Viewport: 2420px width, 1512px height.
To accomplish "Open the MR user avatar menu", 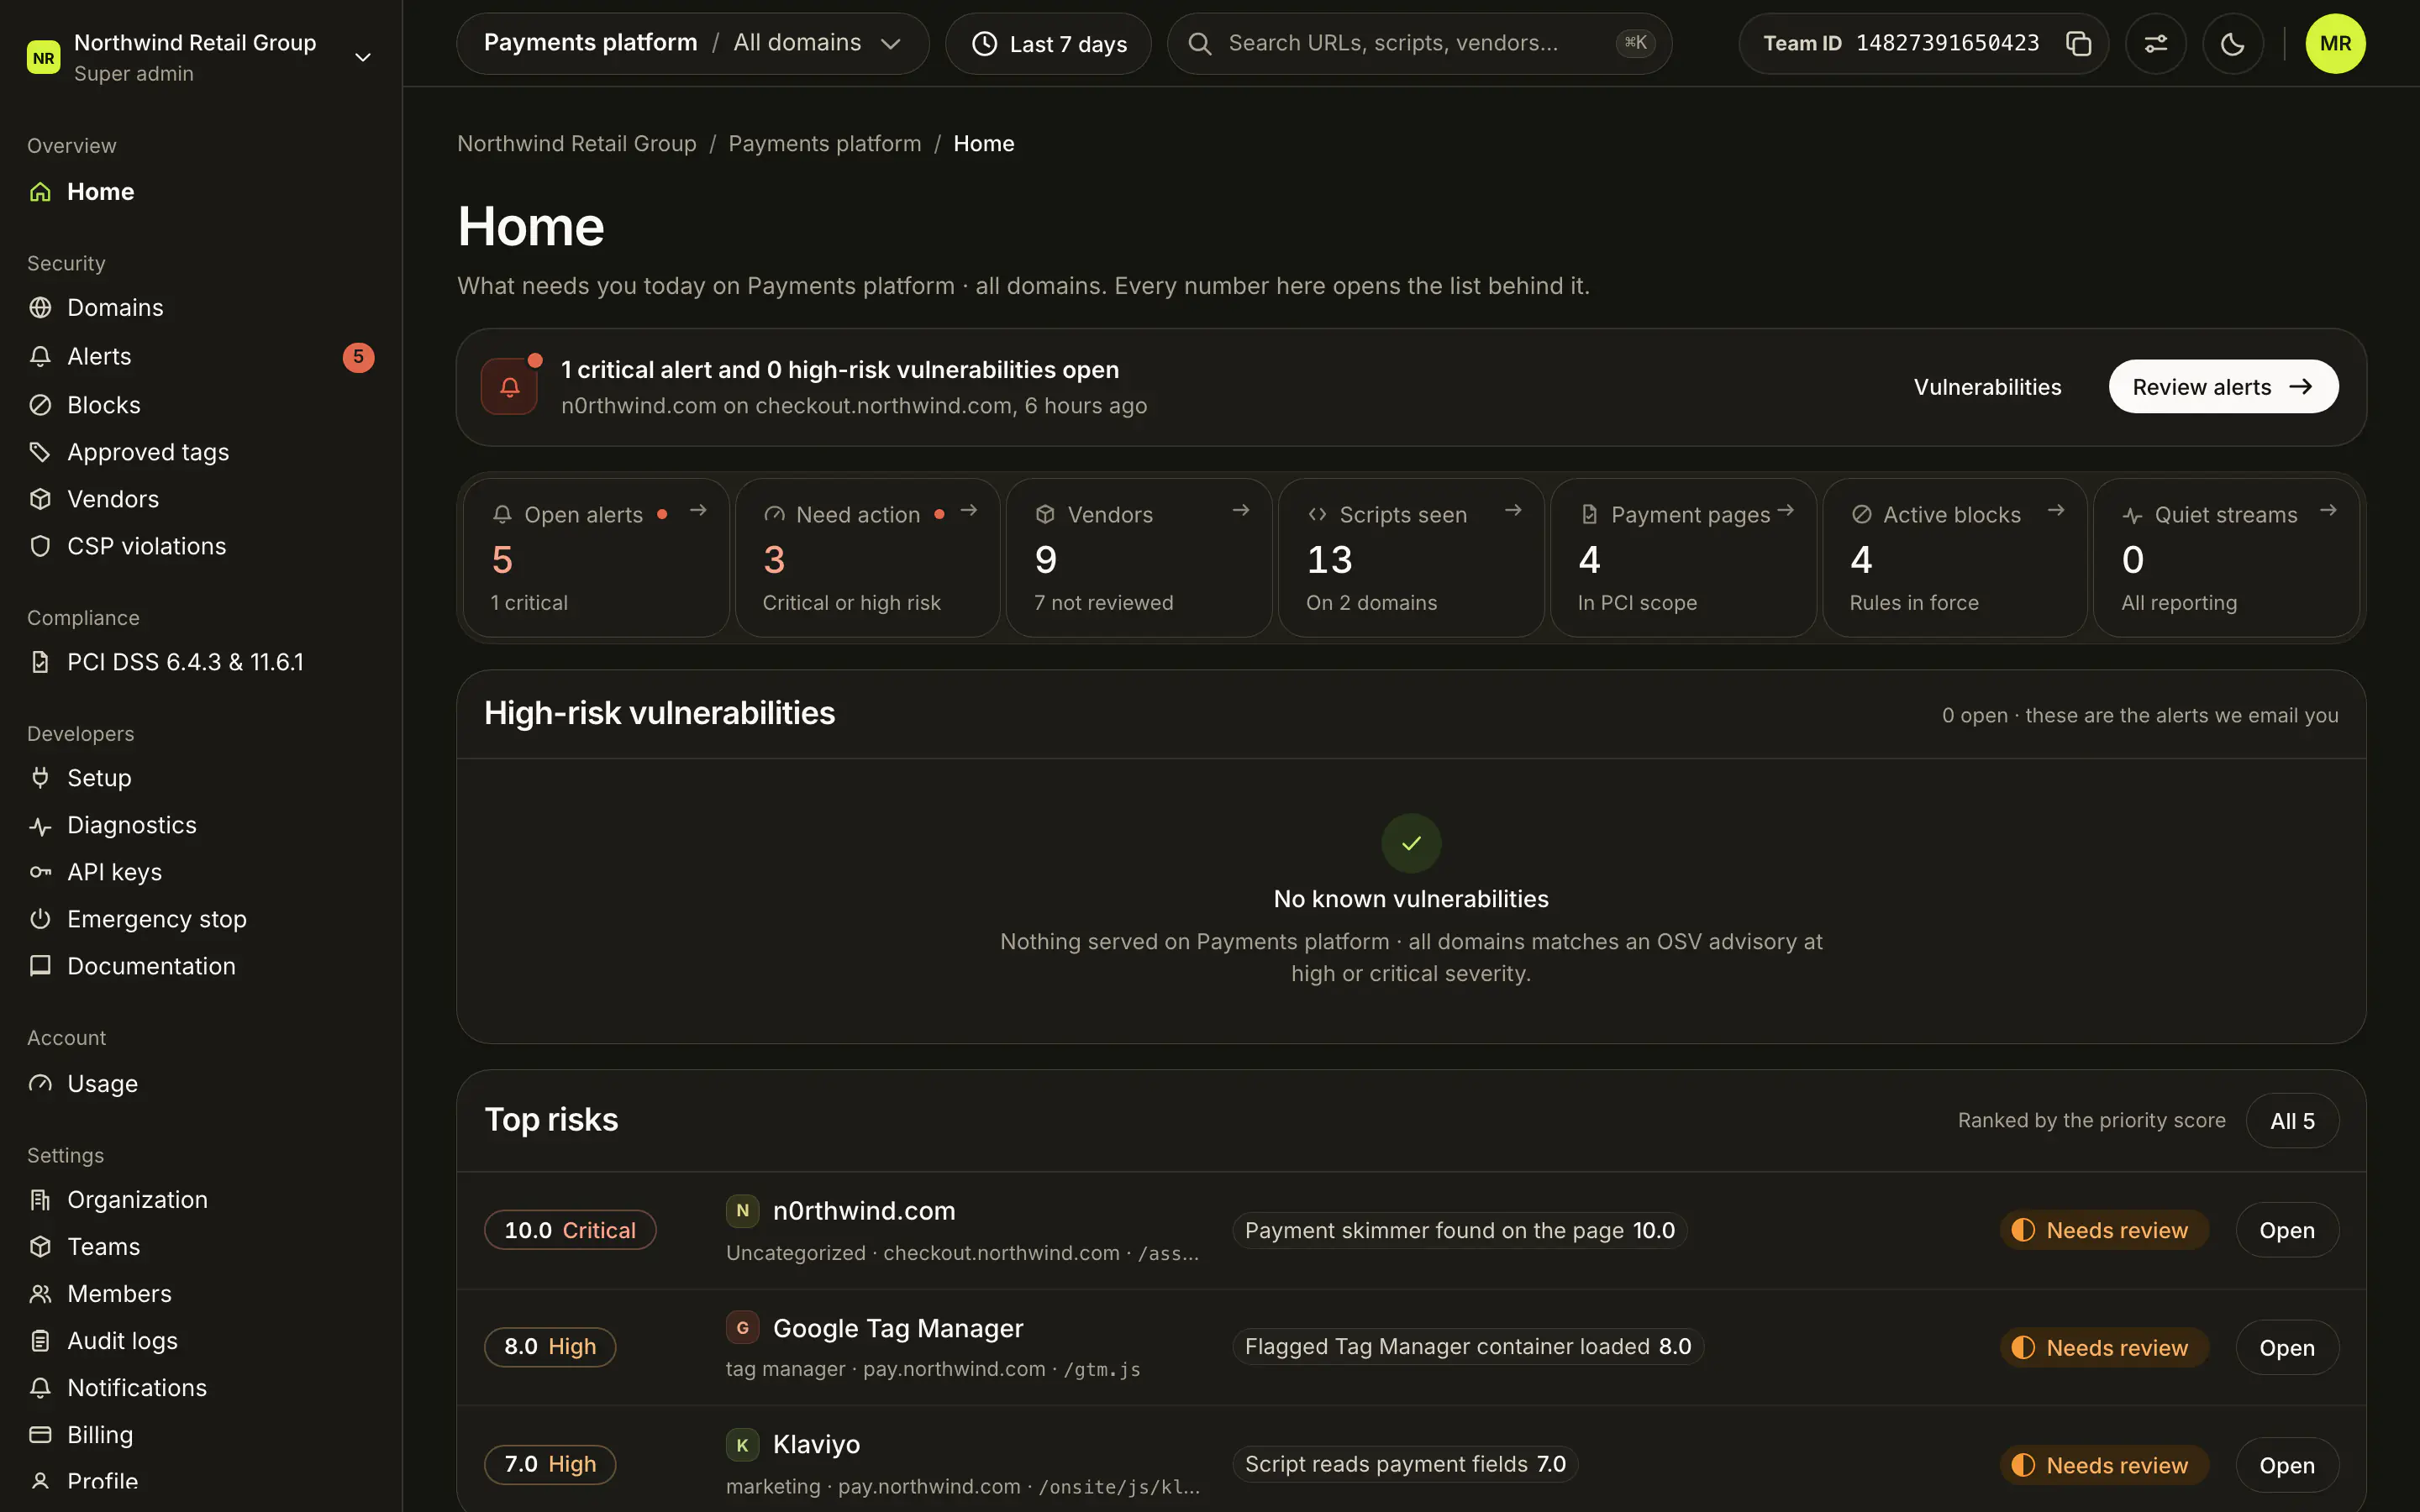I will click(2335, 44).
